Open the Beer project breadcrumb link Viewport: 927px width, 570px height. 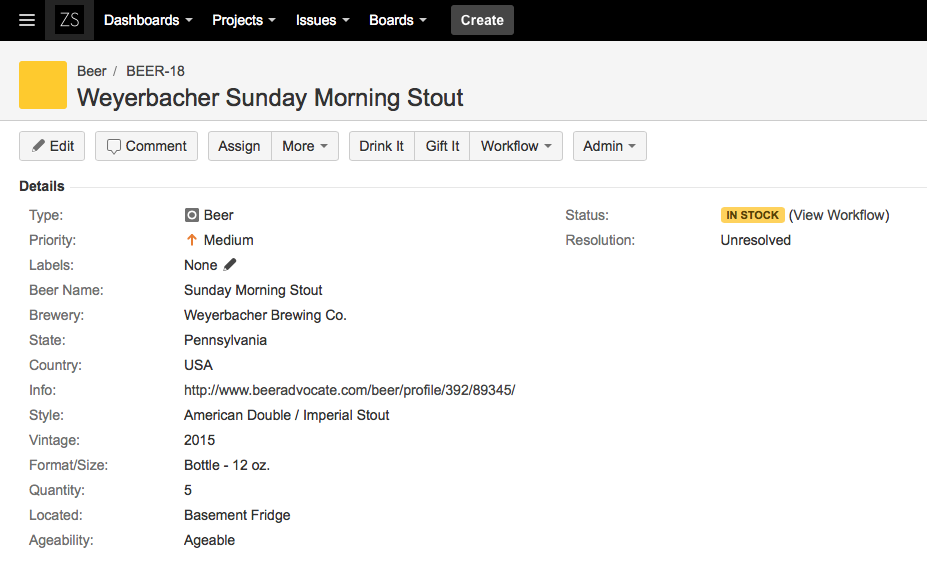click(92, 71)
